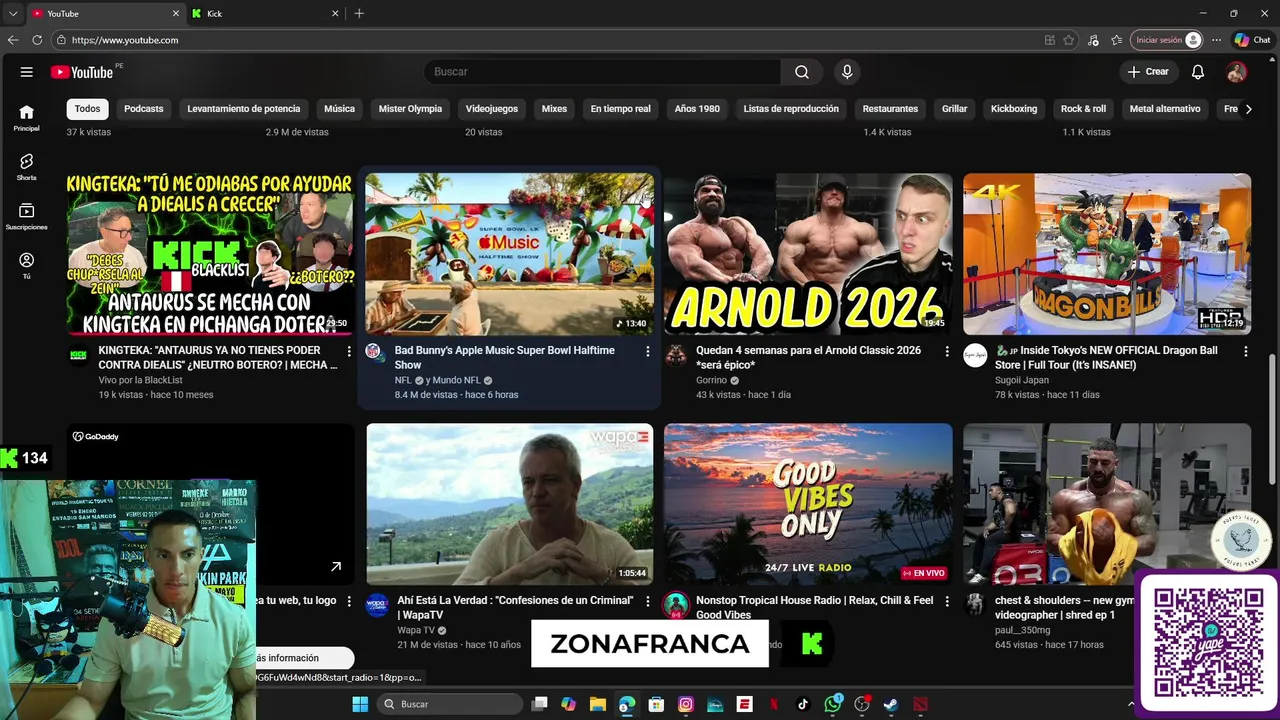Open the Nonstop Tropical House Radio title
This screenshot has height=720, width=1280.
[815, 608]
